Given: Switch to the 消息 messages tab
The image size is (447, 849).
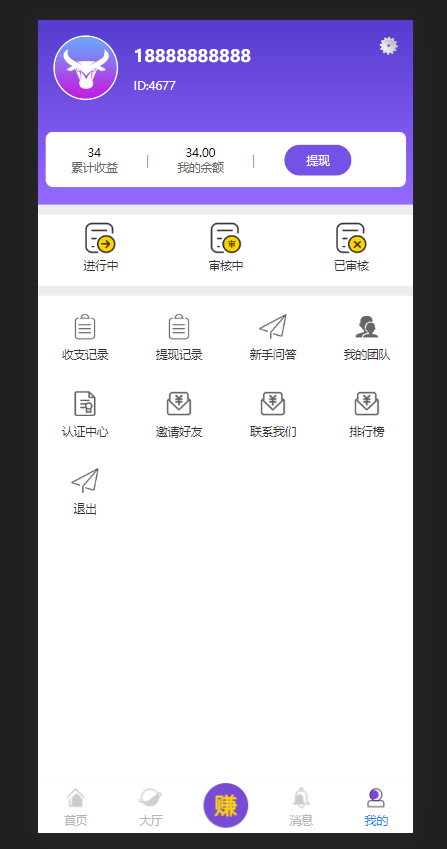Looking at the screenshot, I should pos(301,807).
